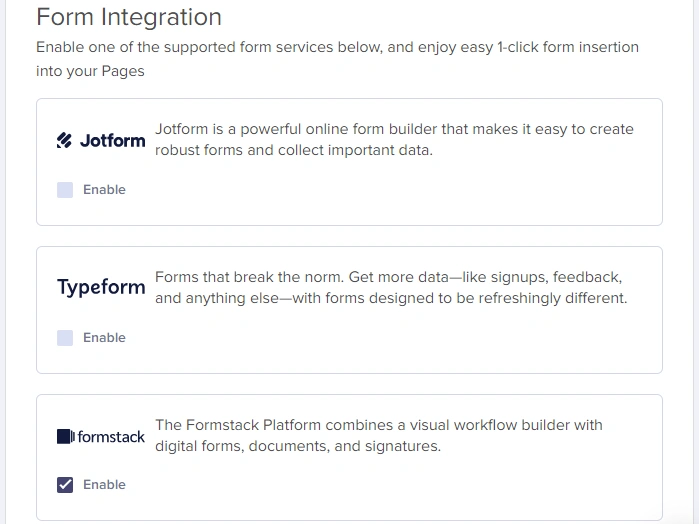The height and width of the screenshot is (524, 699).
Task: Click the 'Enable one of the supported' intro text
Action: [x=337, y=47]
